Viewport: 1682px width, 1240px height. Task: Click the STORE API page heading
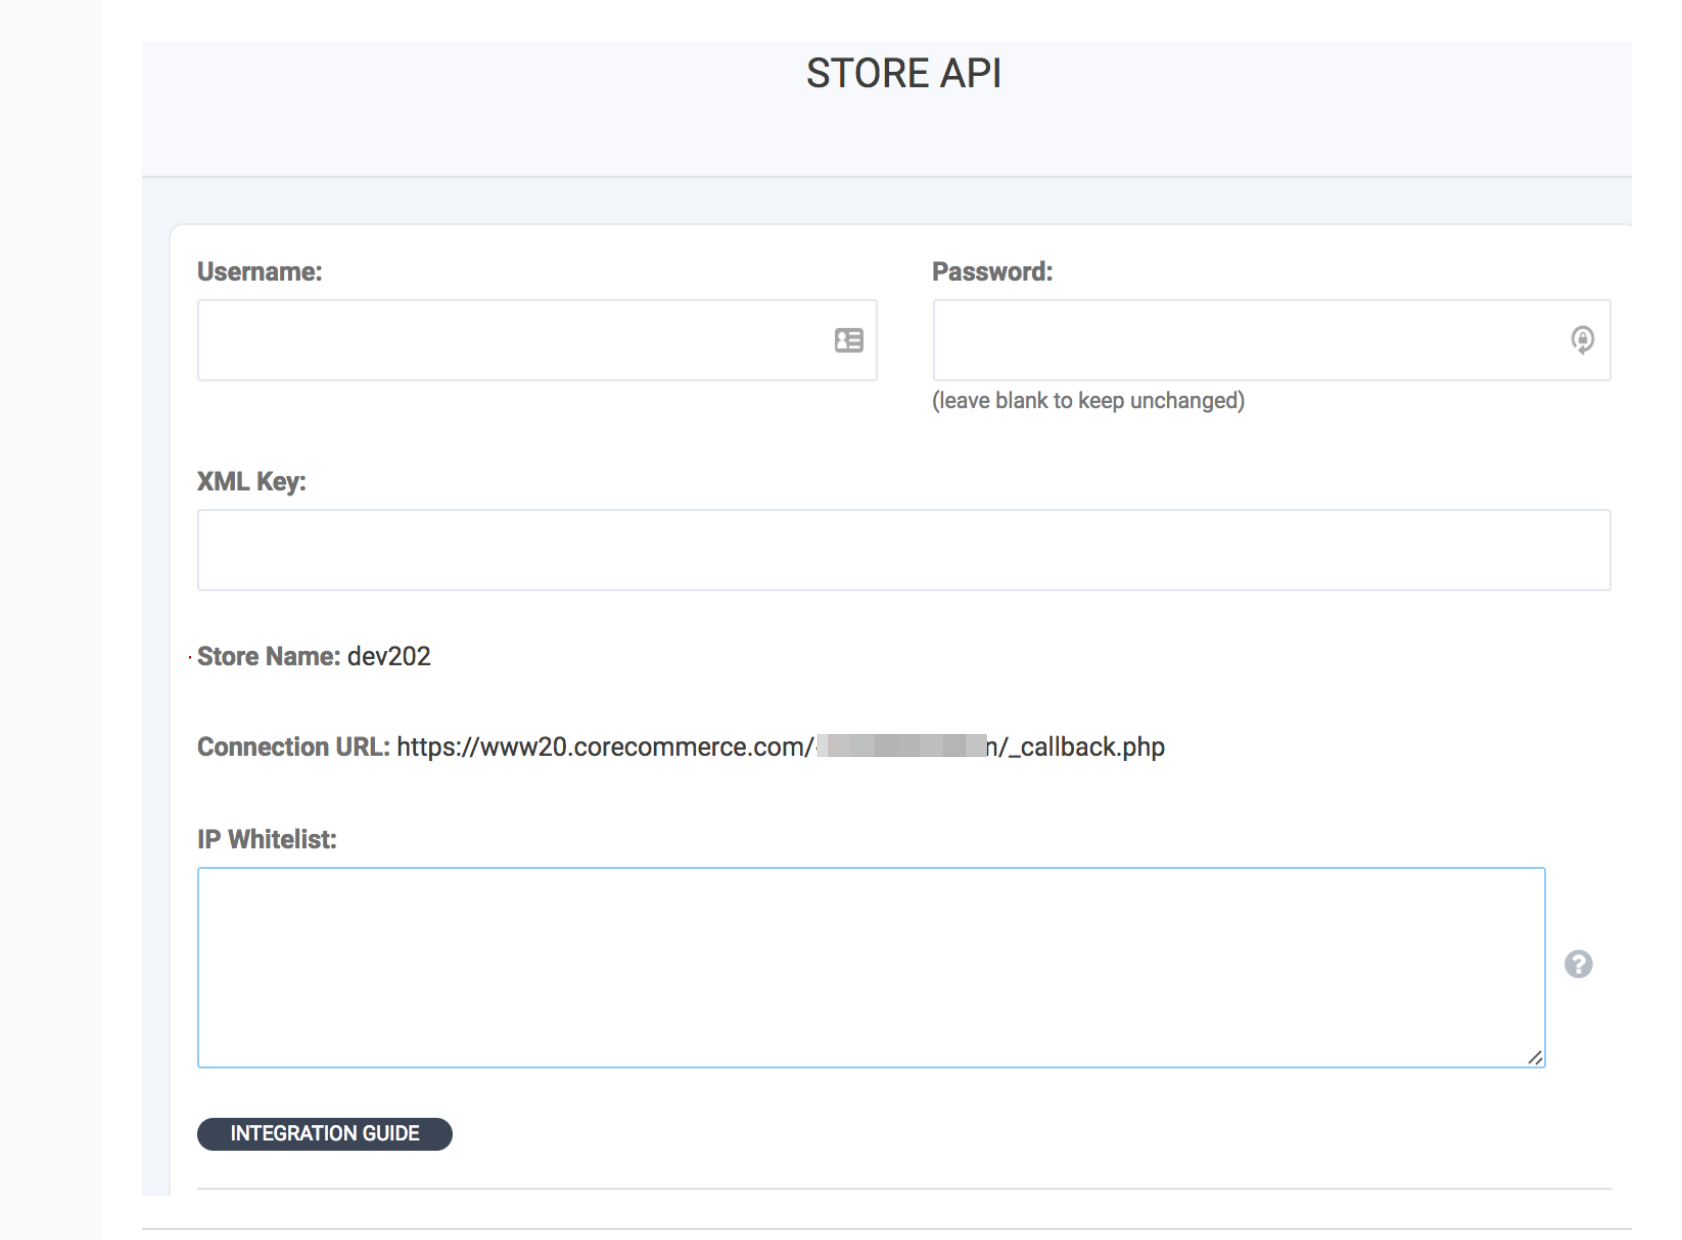coord(904,73)
